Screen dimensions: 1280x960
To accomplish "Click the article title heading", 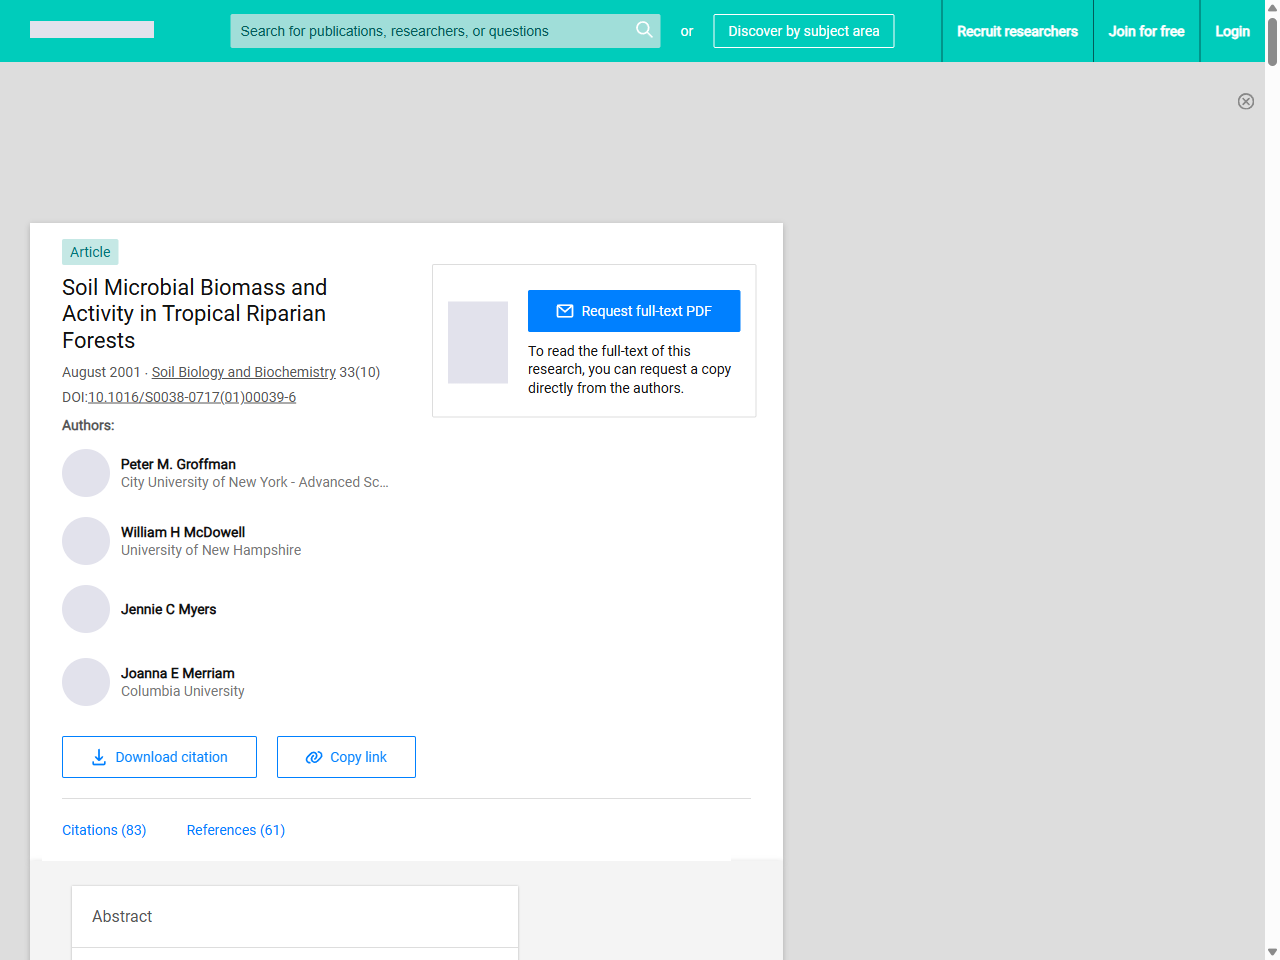I will (x=195, y=314).
